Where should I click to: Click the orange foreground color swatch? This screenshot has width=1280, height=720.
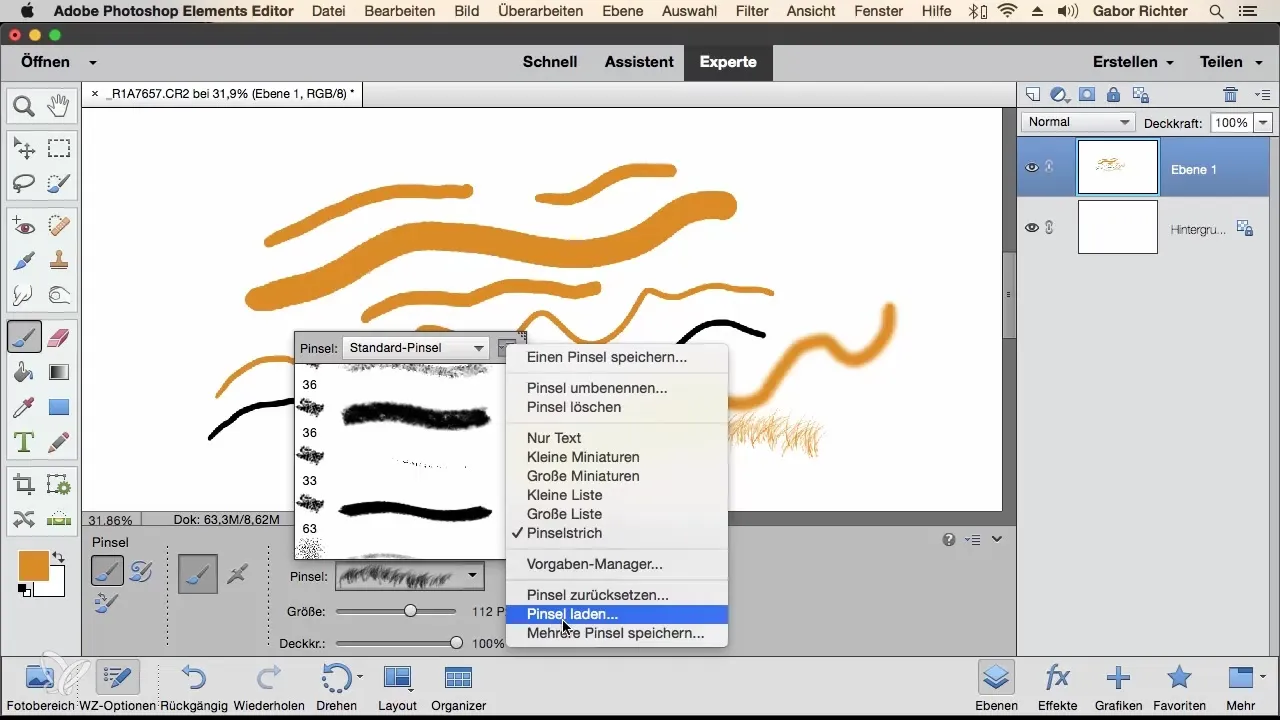[x=34, y=566]
